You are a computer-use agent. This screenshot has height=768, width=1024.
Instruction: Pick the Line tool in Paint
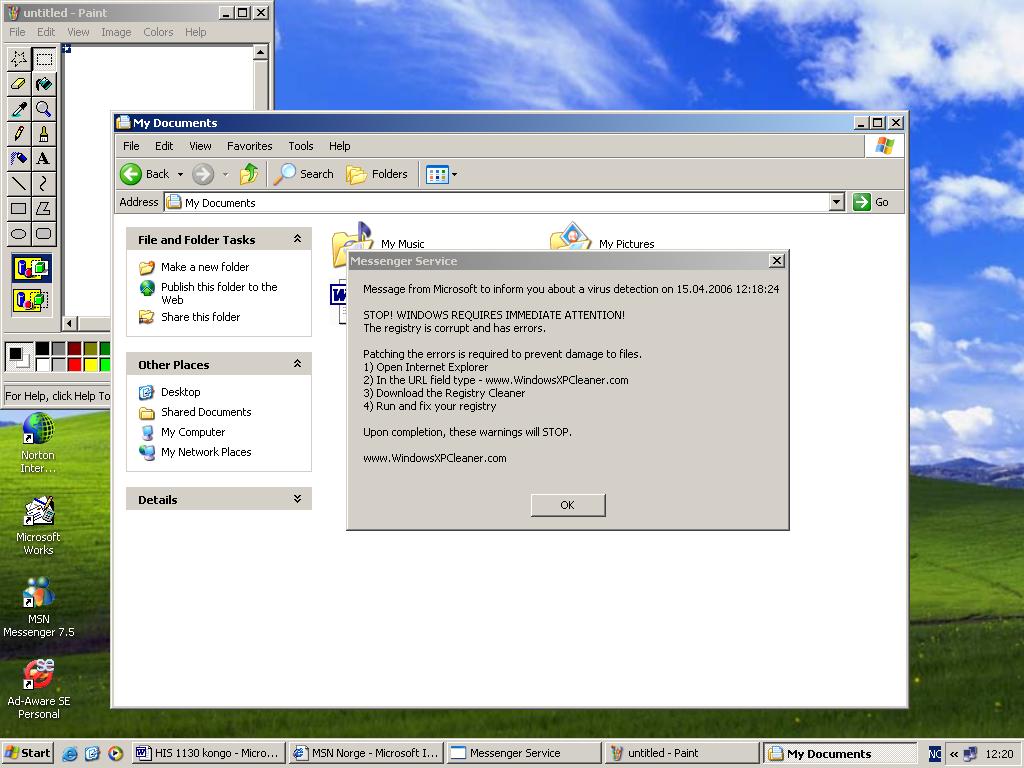[18, 184]
